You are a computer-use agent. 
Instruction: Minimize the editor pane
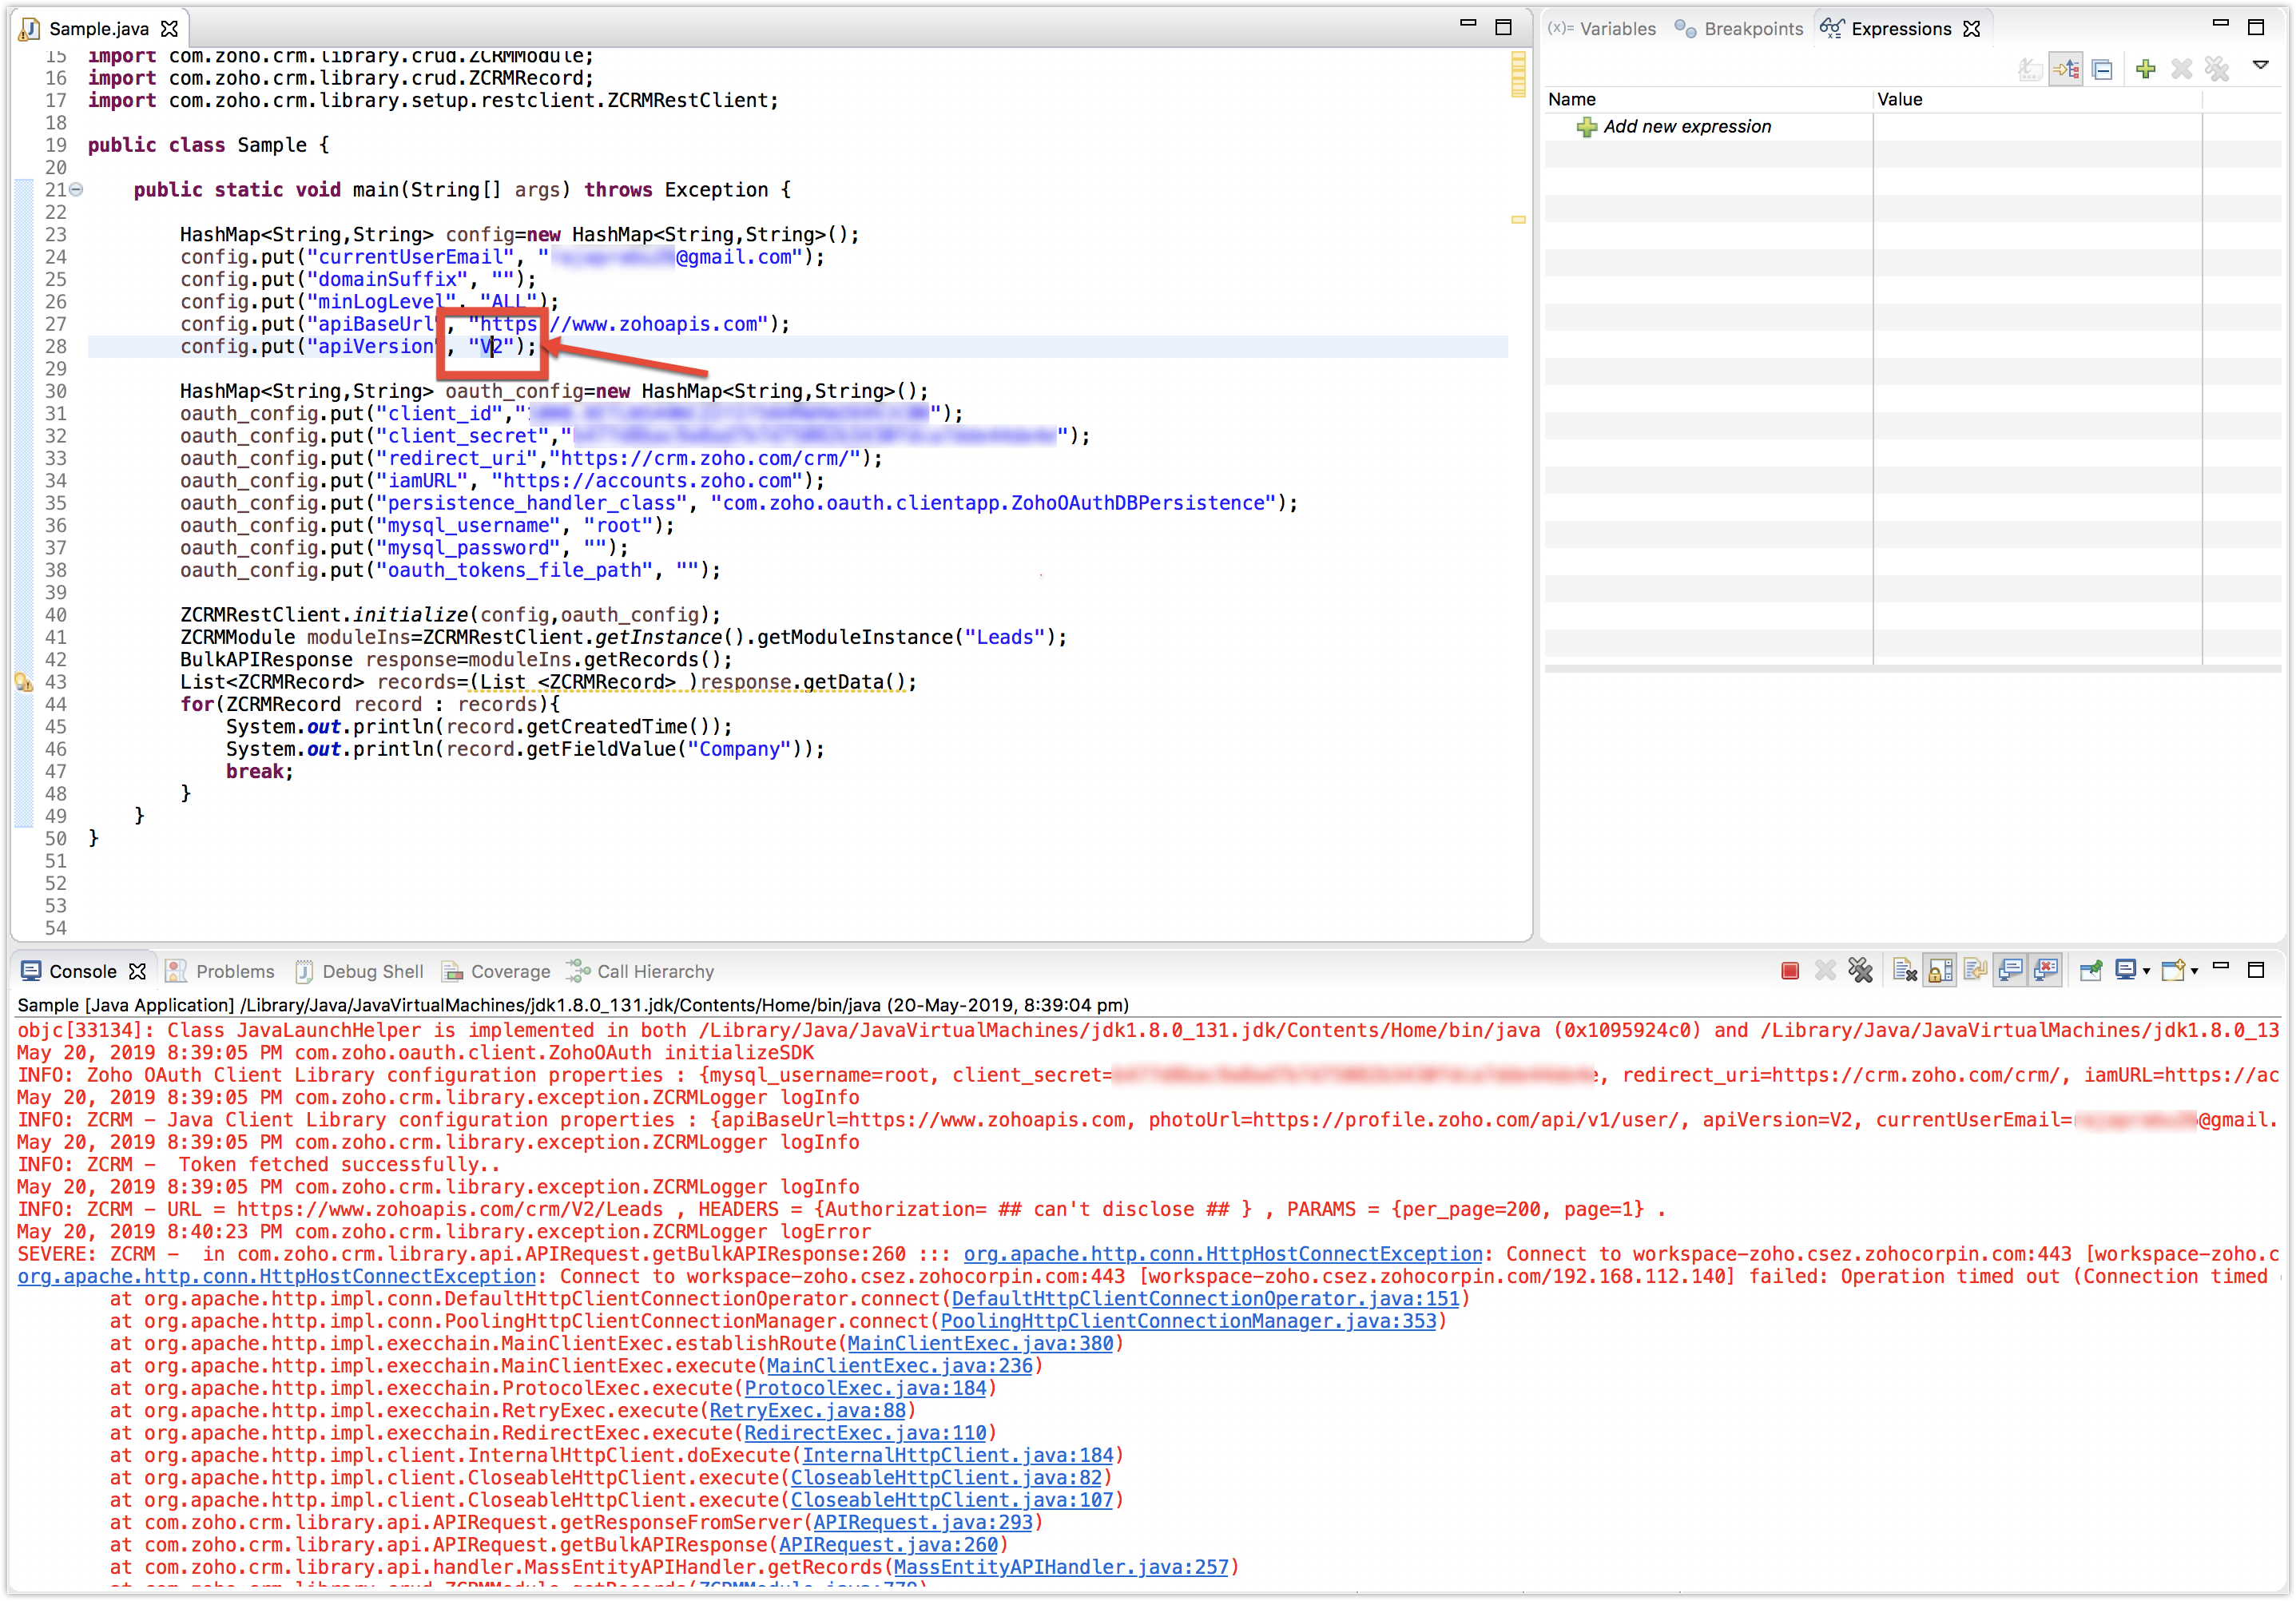(x=1468, y=23)
